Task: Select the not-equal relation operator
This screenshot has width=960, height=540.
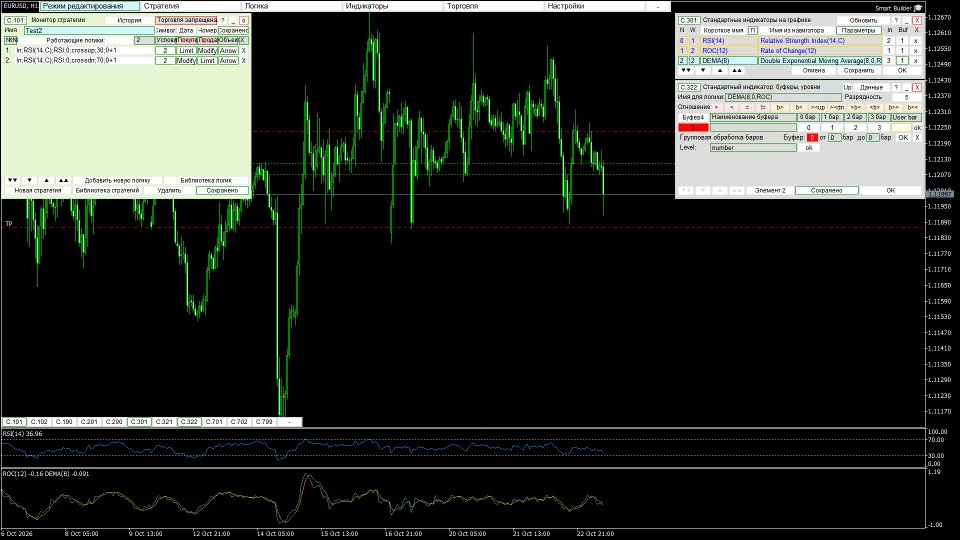Action: (763, 107)
